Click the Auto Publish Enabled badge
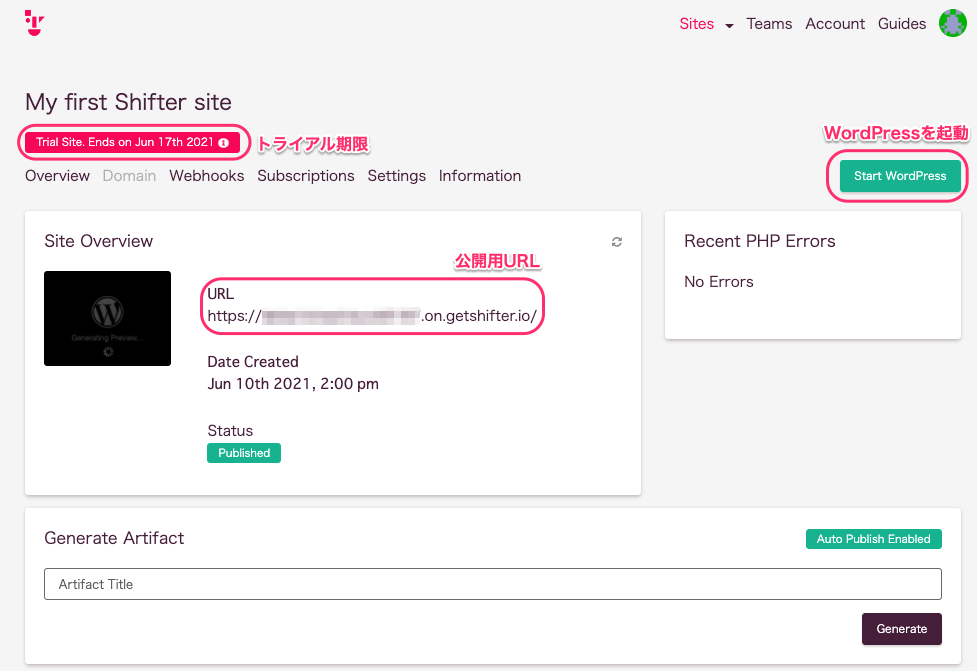 874,539
